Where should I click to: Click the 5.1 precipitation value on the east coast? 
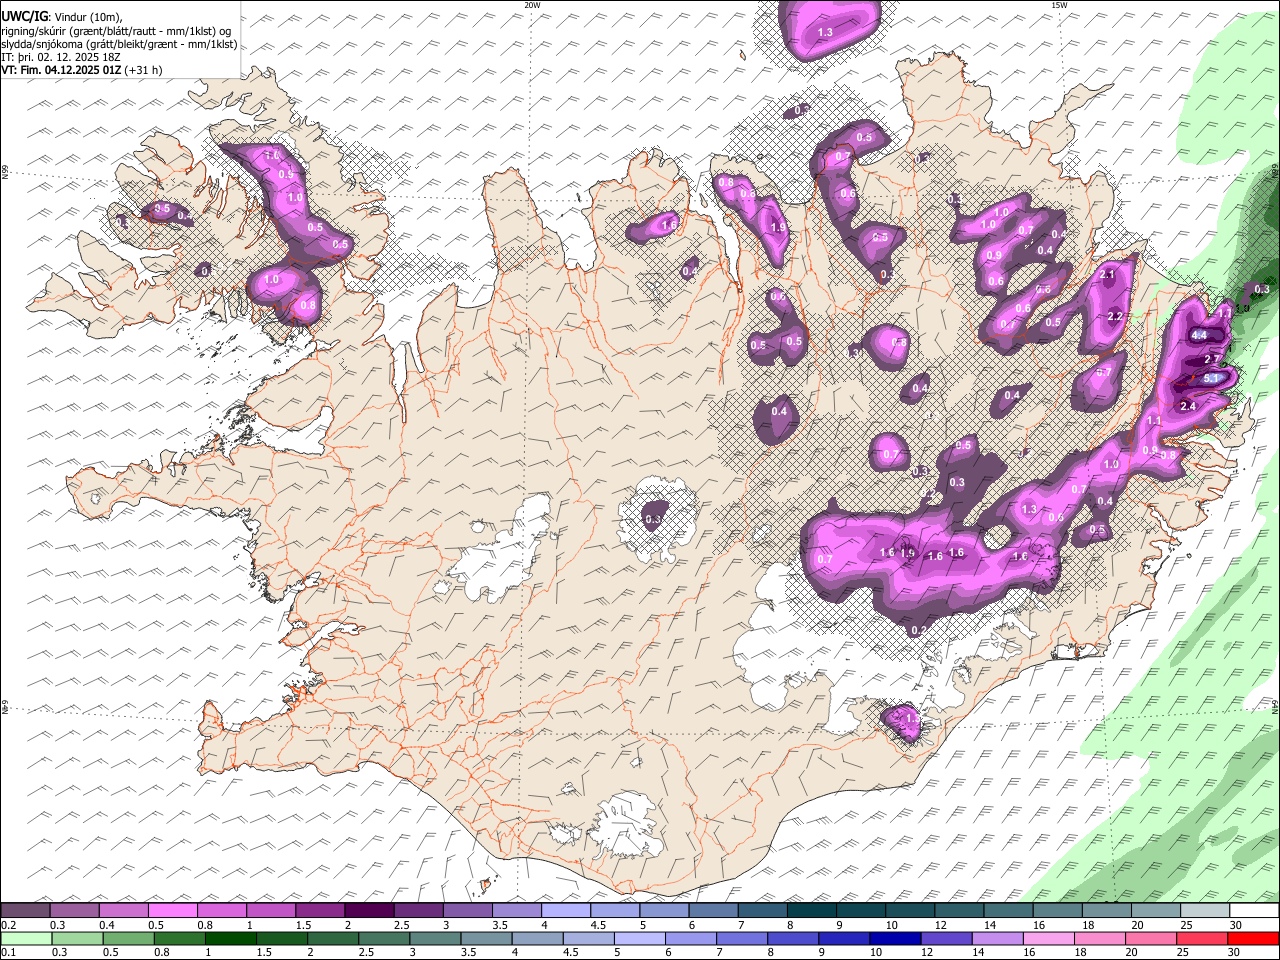(1211, 378)
